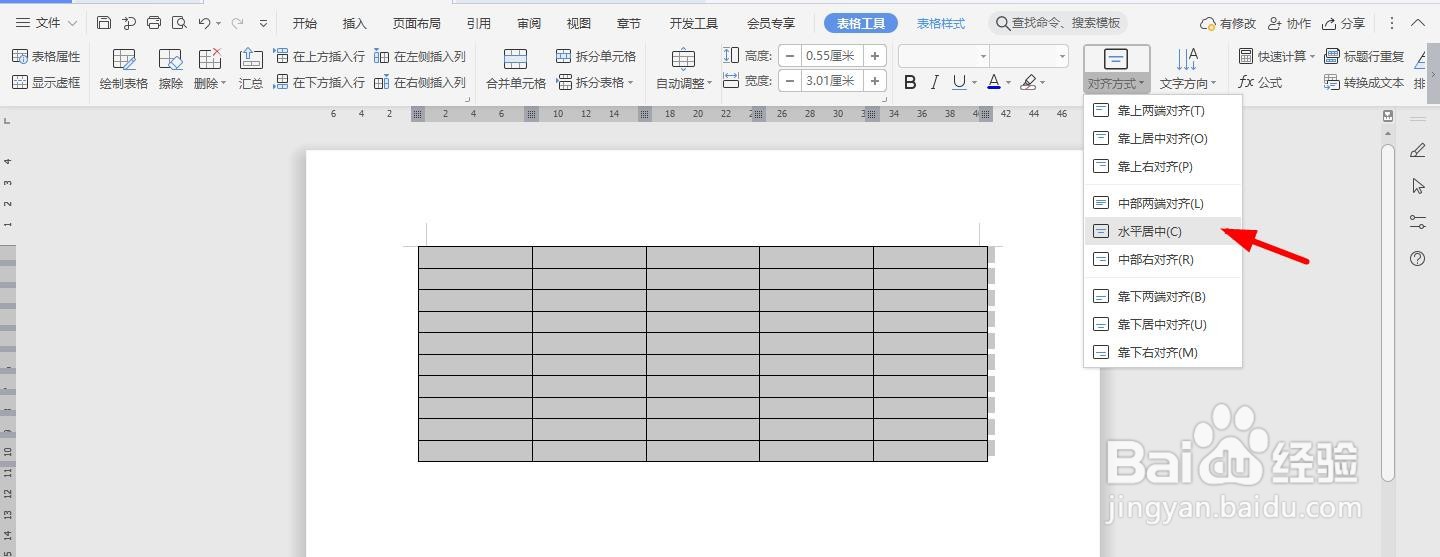This screenshot has height=557, width=1440.
Task: Select align middle justified (中部两端对齐)
Action: pyautogui.click(x=1163, y=204)
